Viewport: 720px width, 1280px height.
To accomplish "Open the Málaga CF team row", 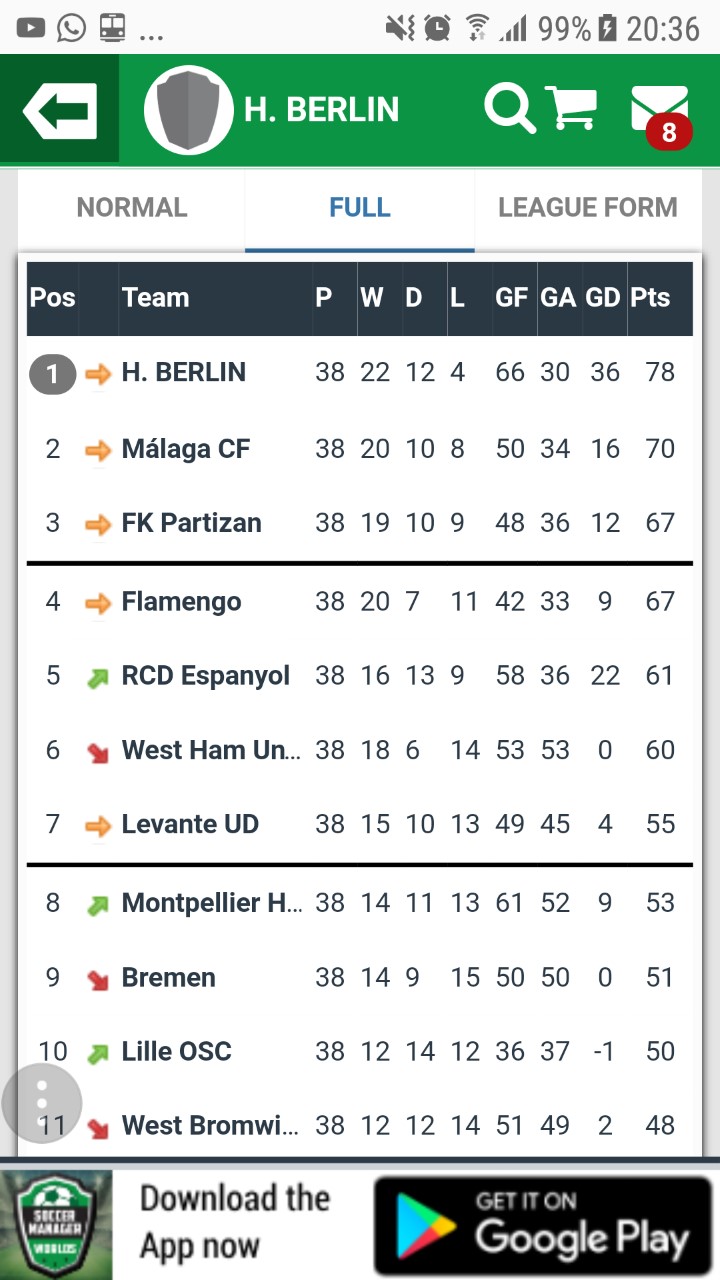I will point(186,449).
